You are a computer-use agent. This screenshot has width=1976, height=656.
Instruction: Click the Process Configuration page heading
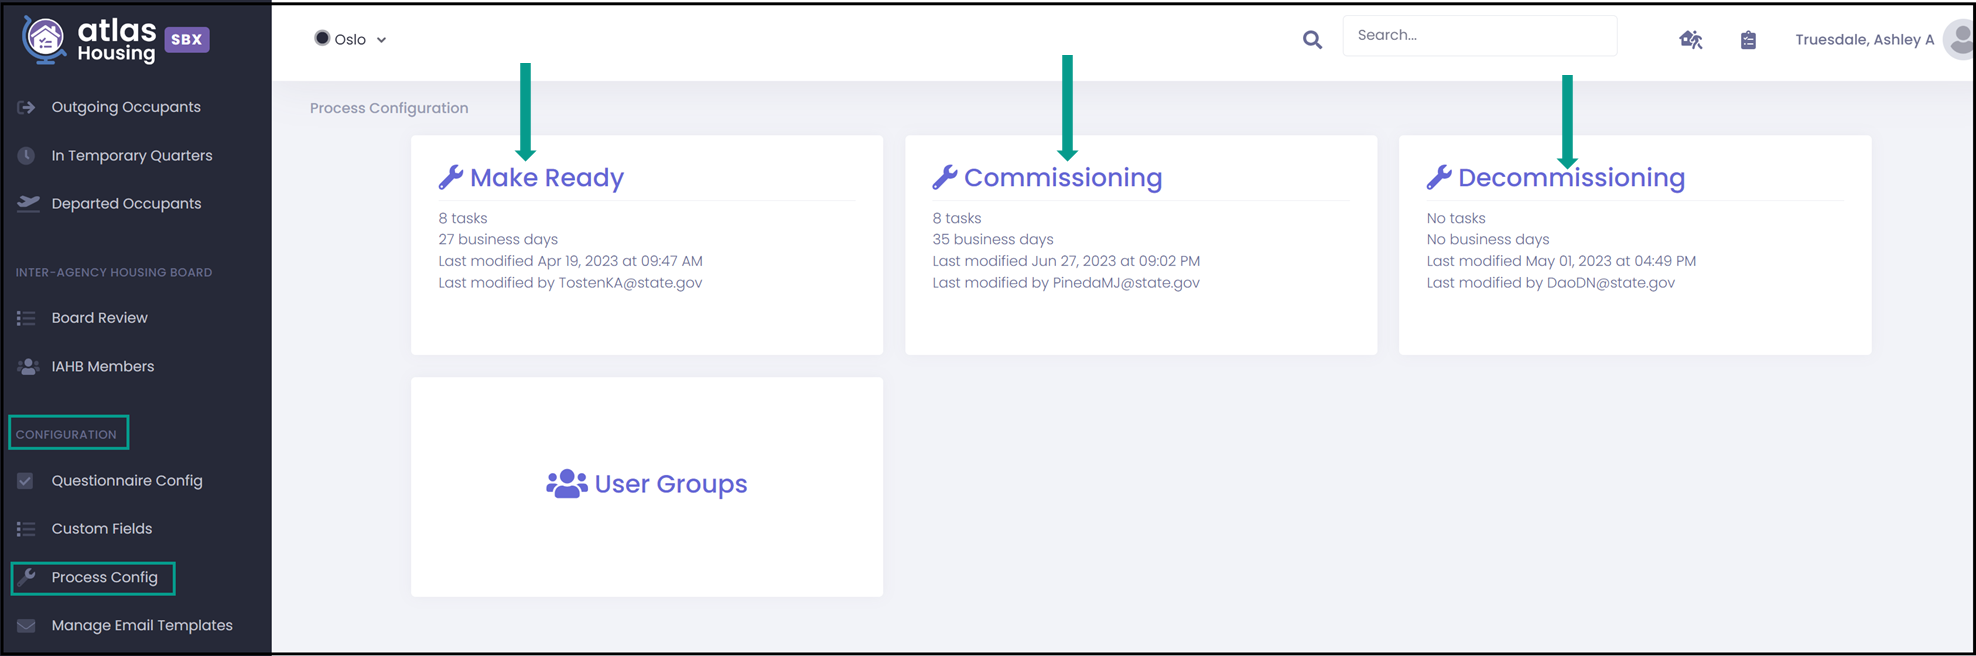click(389, 108)
